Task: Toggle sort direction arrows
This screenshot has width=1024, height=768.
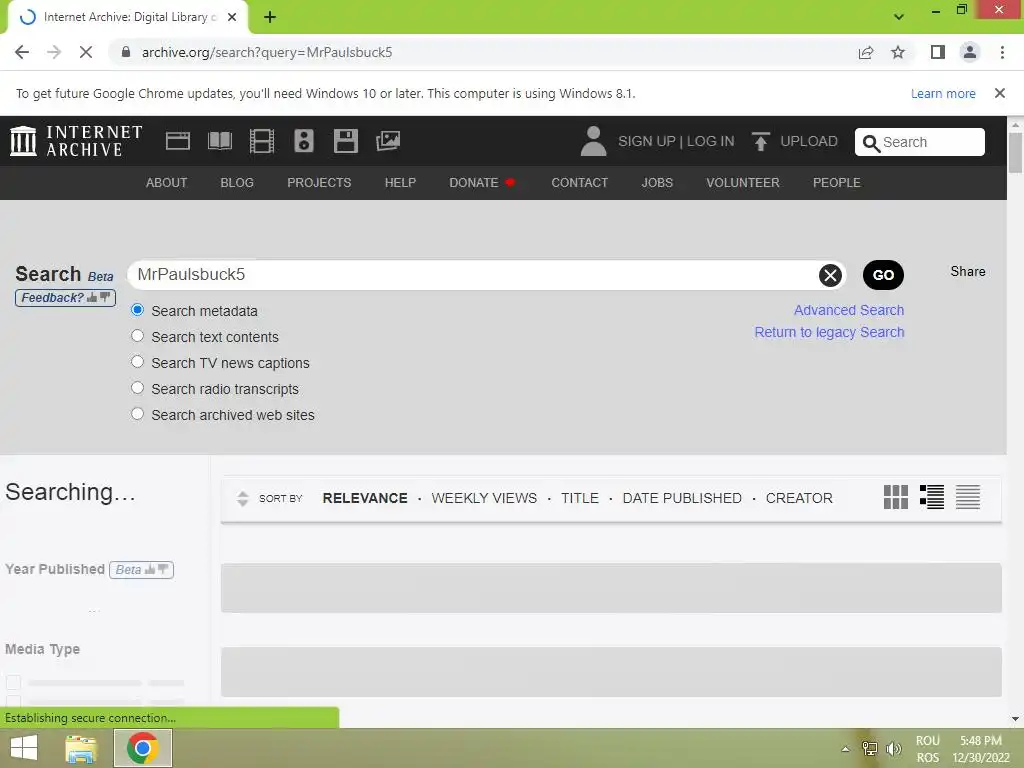Action: pos(242,498)
